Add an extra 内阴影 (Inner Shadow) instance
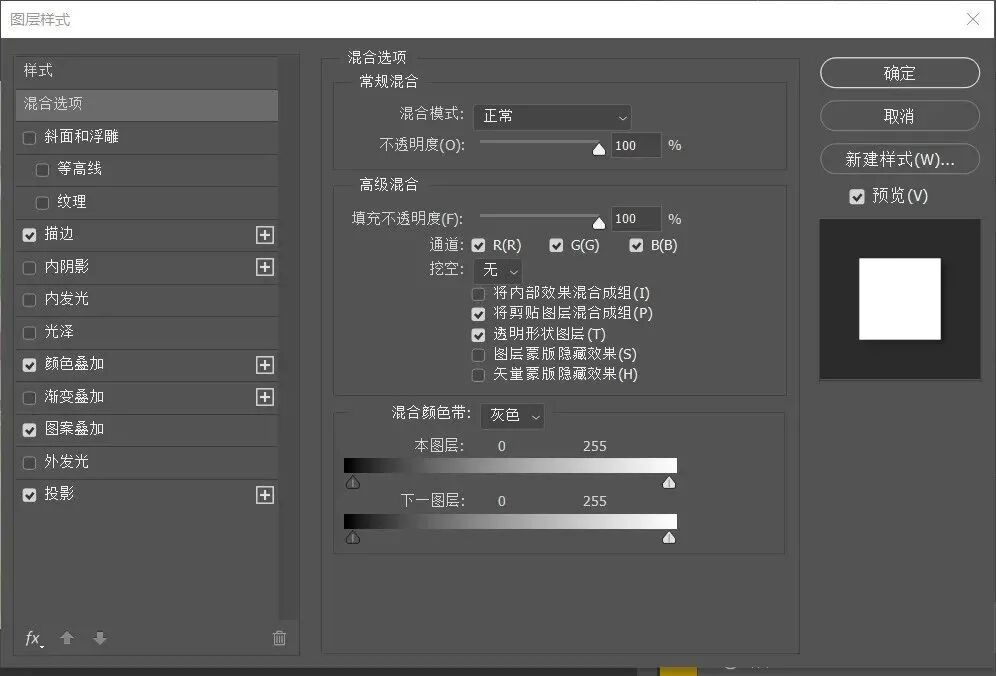 pyautogui.click(x=264, y=267)
